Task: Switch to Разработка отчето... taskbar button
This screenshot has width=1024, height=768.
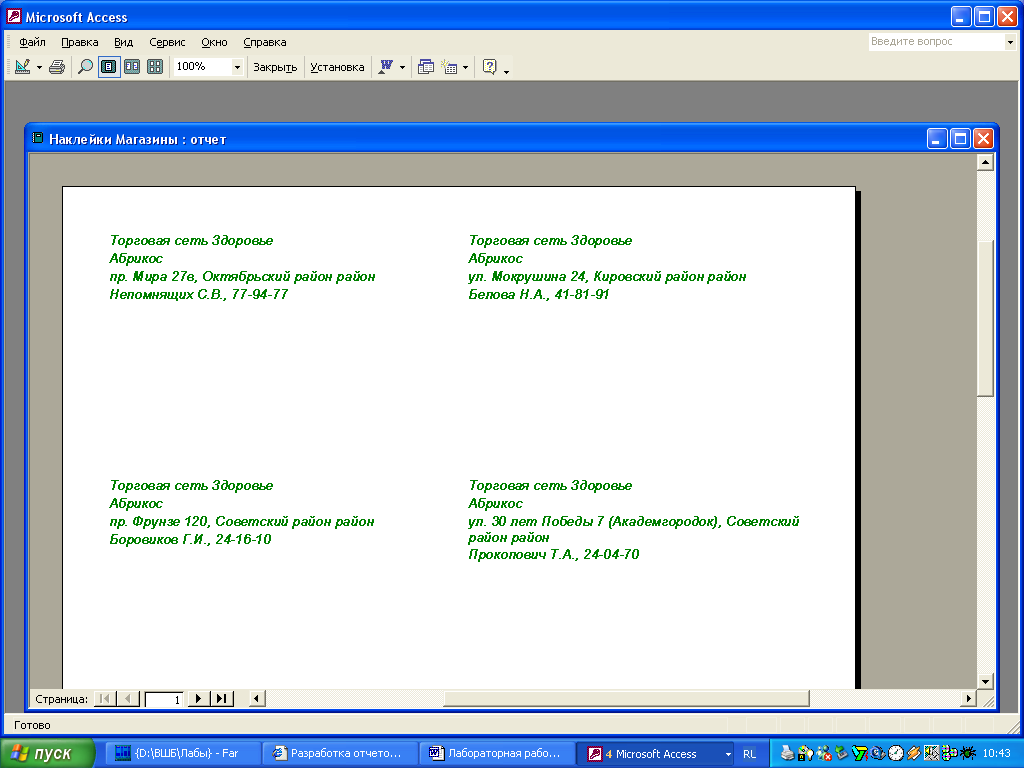Action: pyautogui.click(x=340, y=754)
